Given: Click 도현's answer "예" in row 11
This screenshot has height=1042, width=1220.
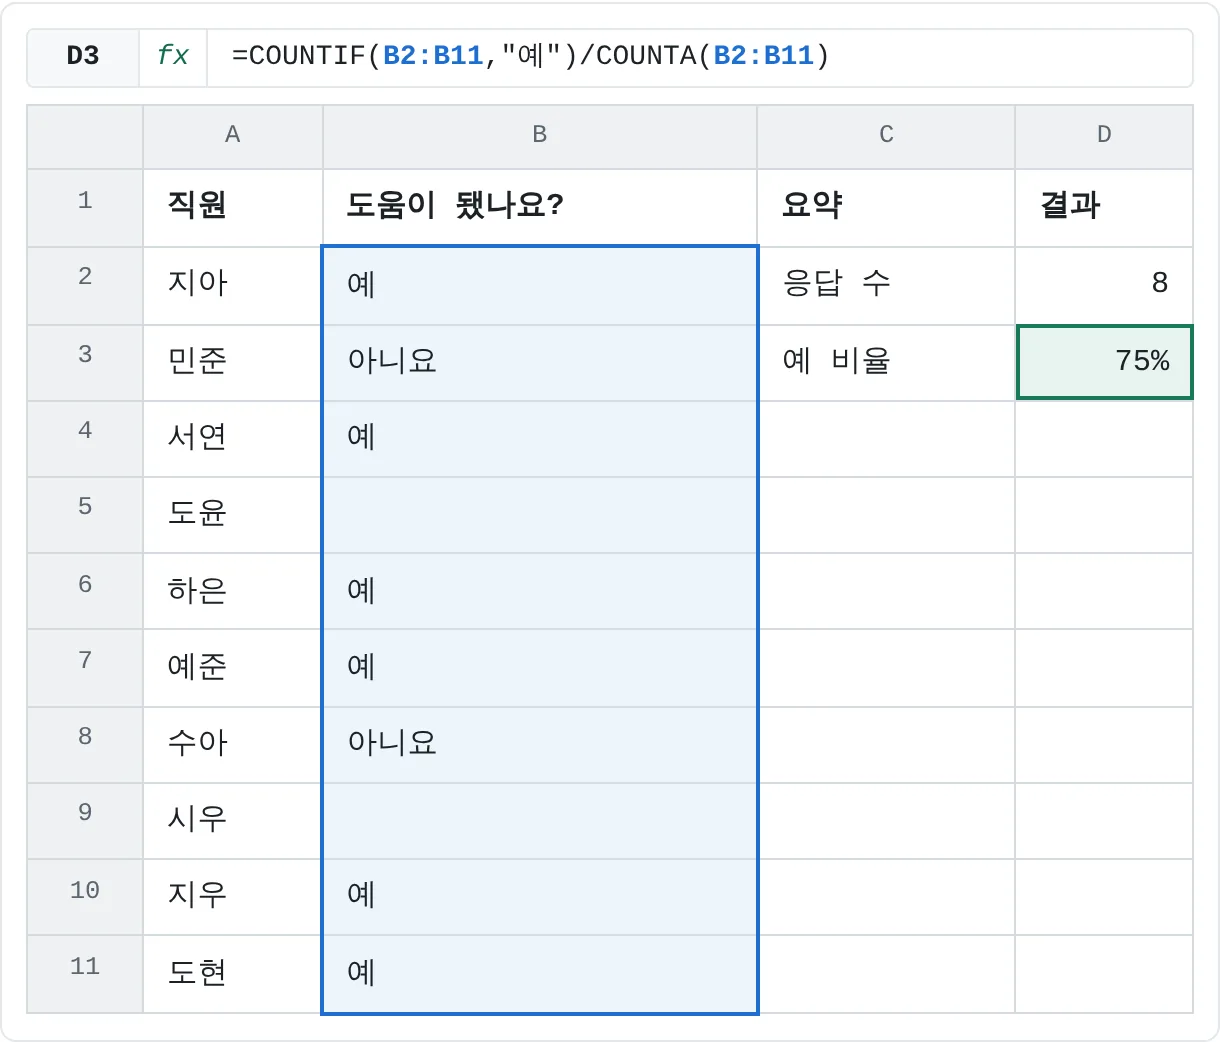Looking at the screenshot, I should click(x=540, y=974).
